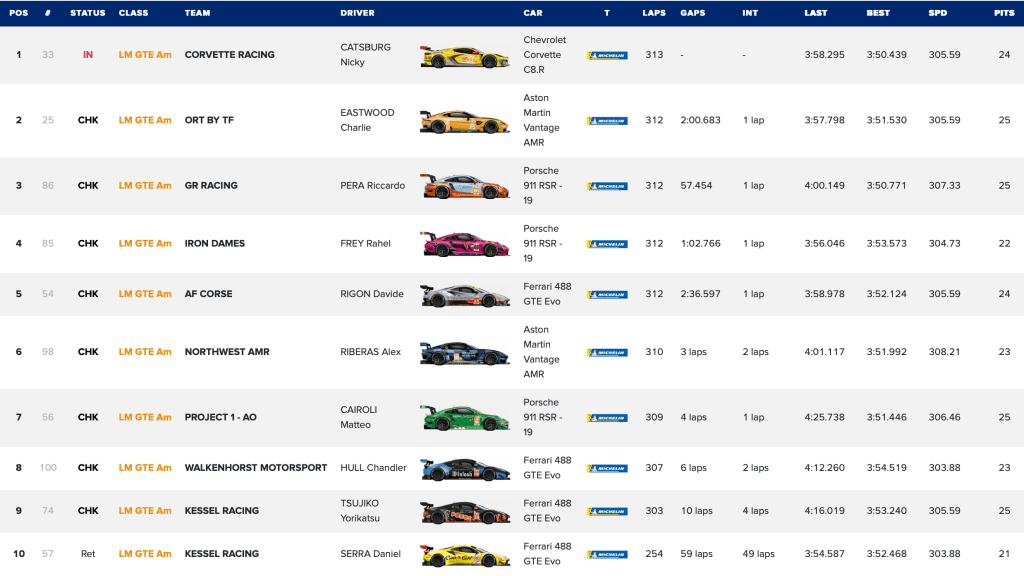Click driver name RIBERAS Alex

click(371, 352)
